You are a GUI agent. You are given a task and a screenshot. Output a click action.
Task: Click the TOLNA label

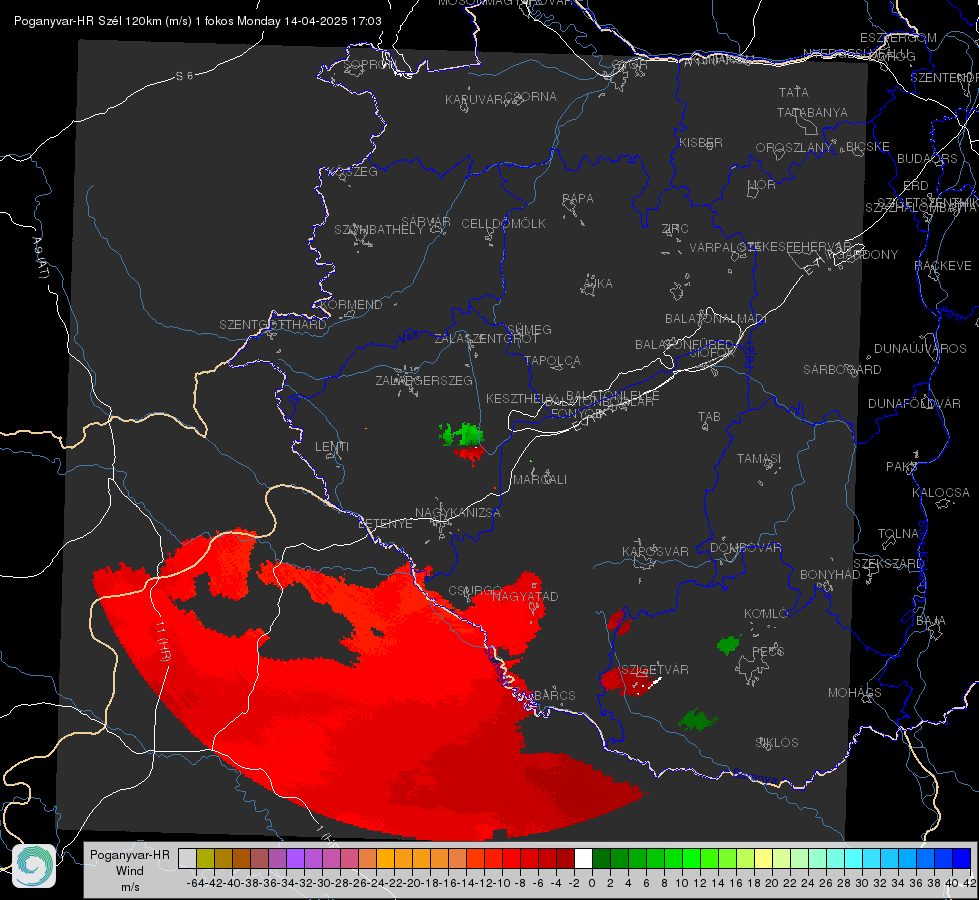click(x=898, y=534)
